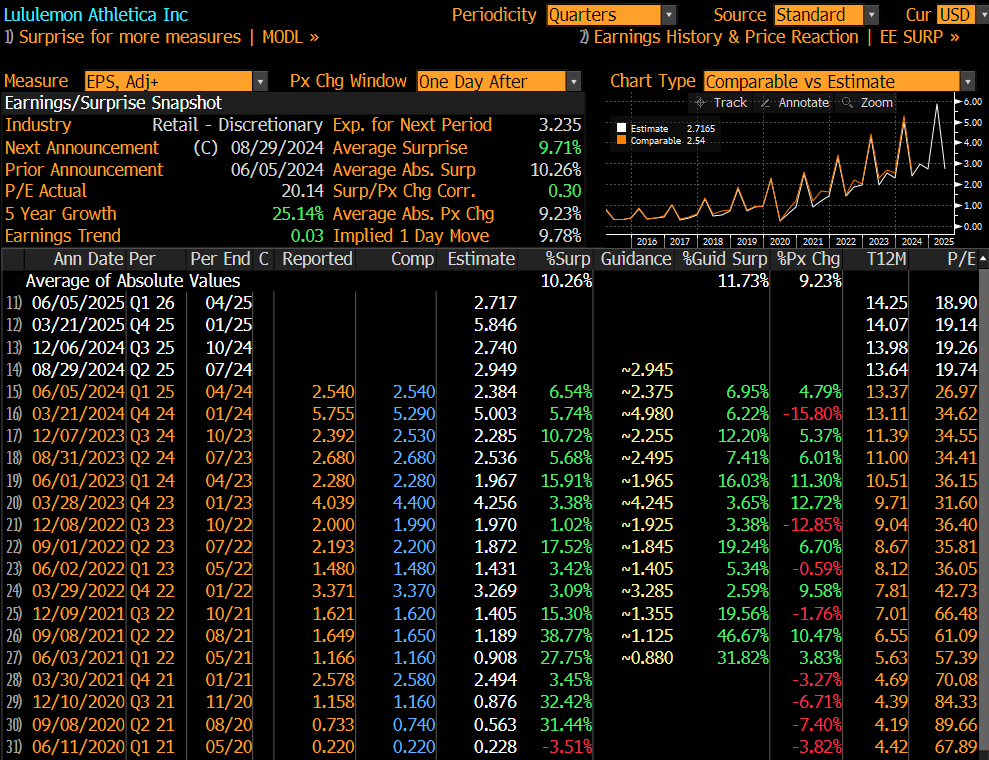The image size is (989, 760).
Task: Select row 17 dated 12/07/2023
Action: coord(491,436)
